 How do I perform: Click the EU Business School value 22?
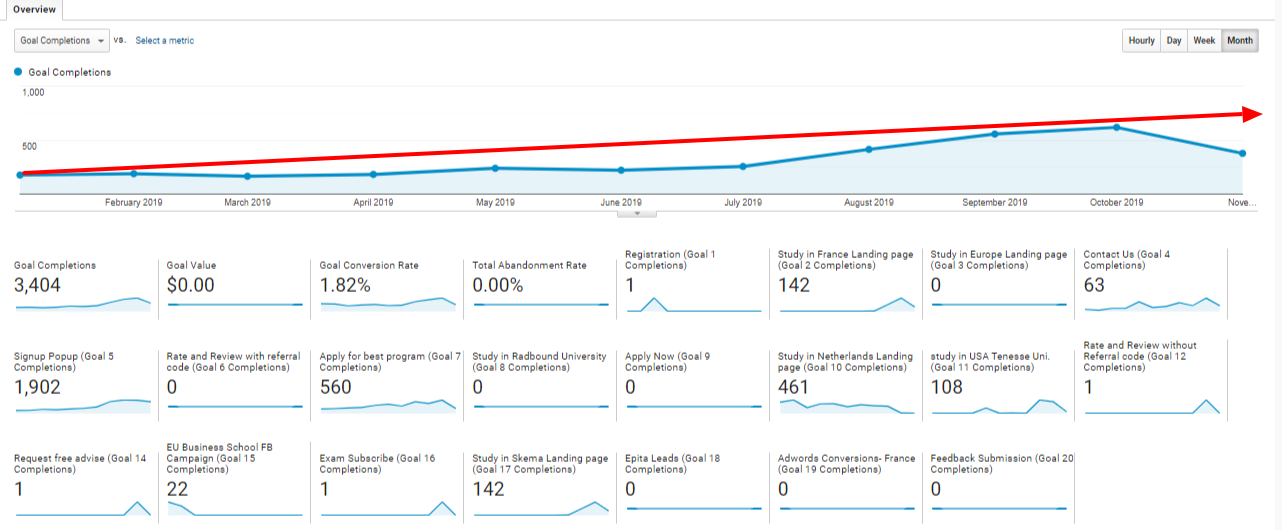pyautogui.click(x=178, y=489)
